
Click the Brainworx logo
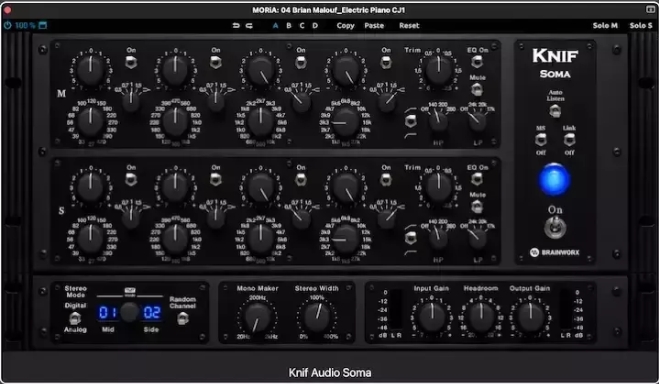pyautogui.click(x=554, y=252)
